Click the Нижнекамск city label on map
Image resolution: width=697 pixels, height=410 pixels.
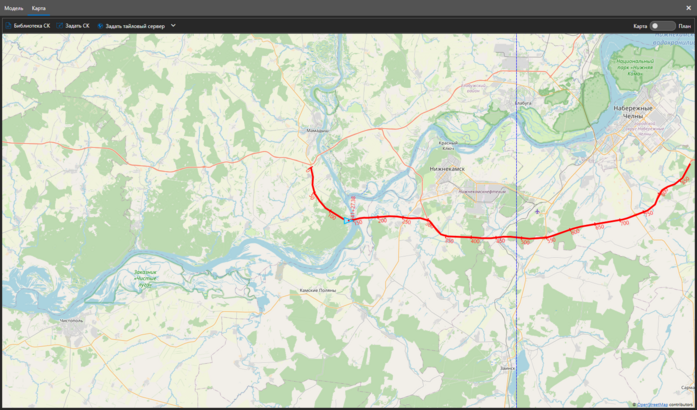[447, 169]
